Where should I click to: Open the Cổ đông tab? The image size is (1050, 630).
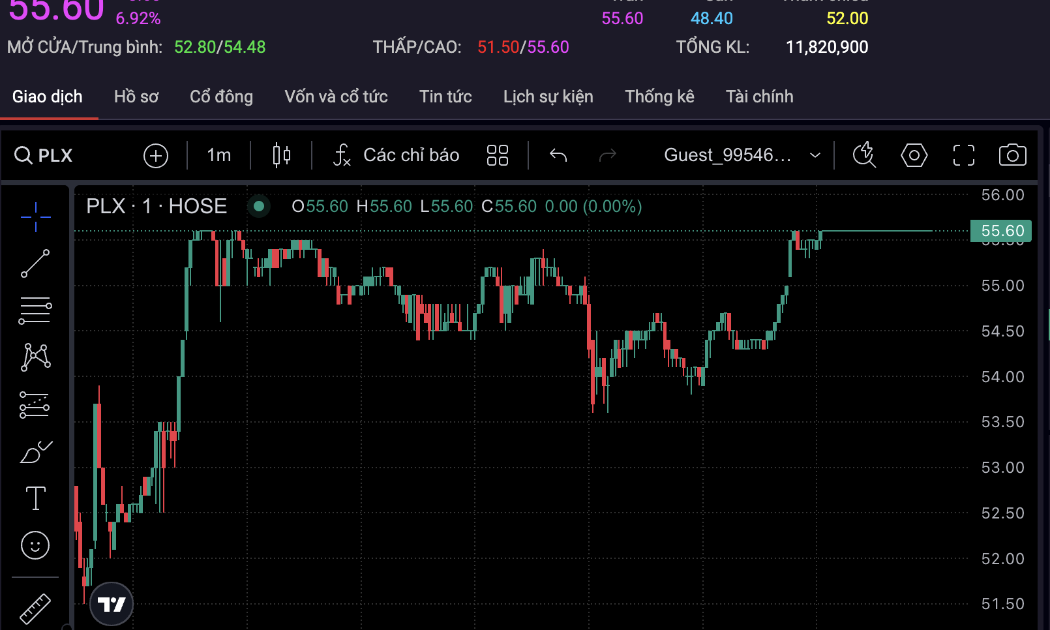(221, 97)
